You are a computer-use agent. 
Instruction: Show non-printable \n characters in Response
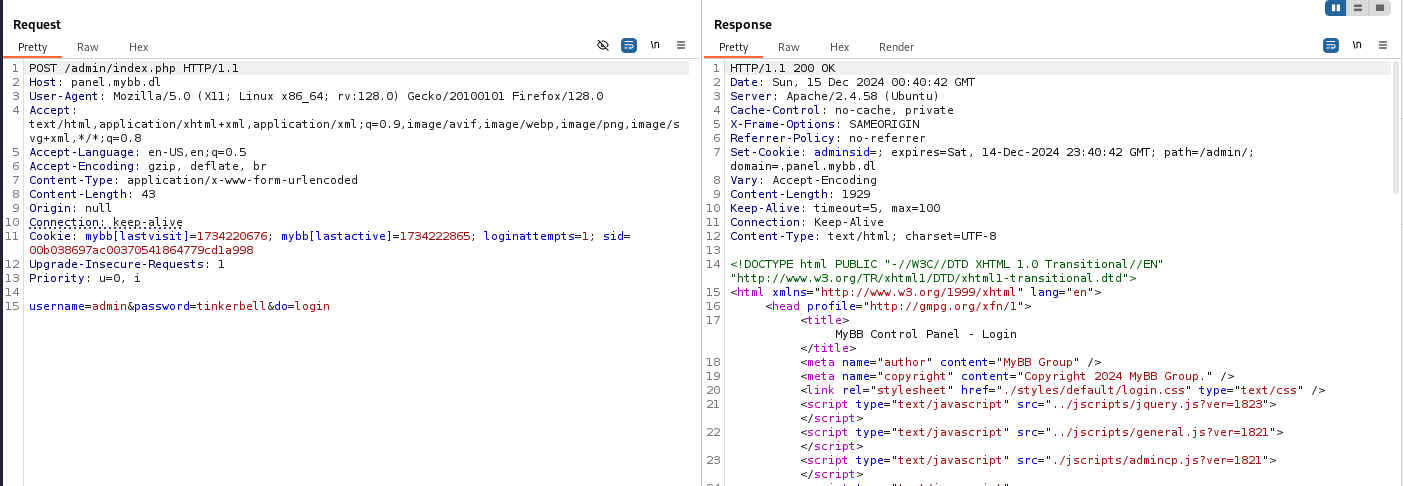[1357, 46]
